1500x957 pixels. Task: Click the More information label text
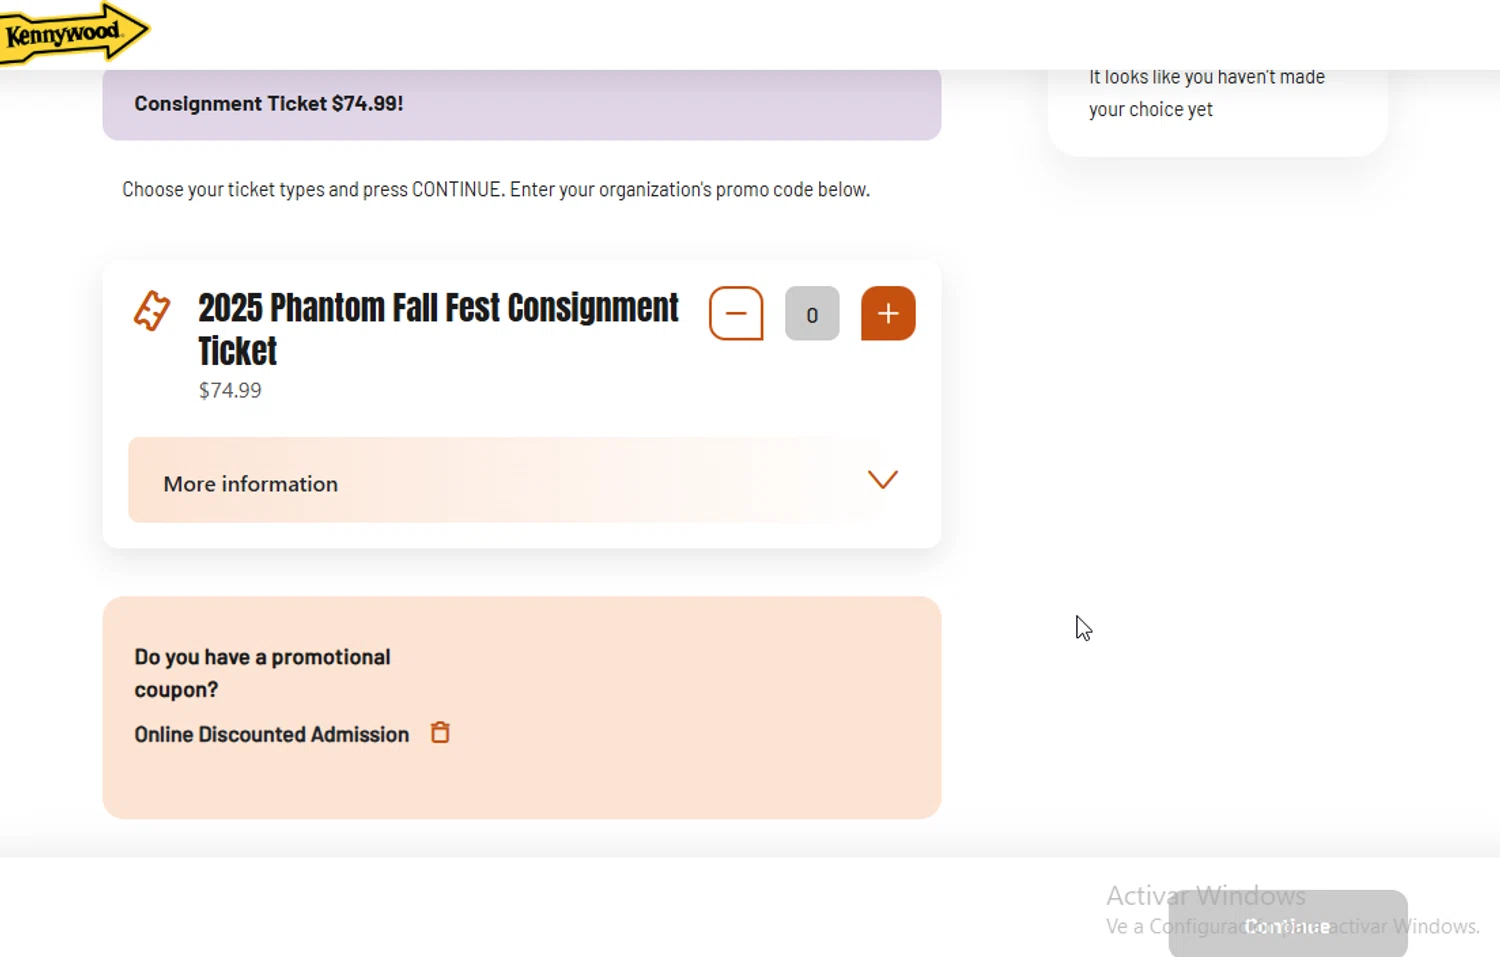coord(251,484)
